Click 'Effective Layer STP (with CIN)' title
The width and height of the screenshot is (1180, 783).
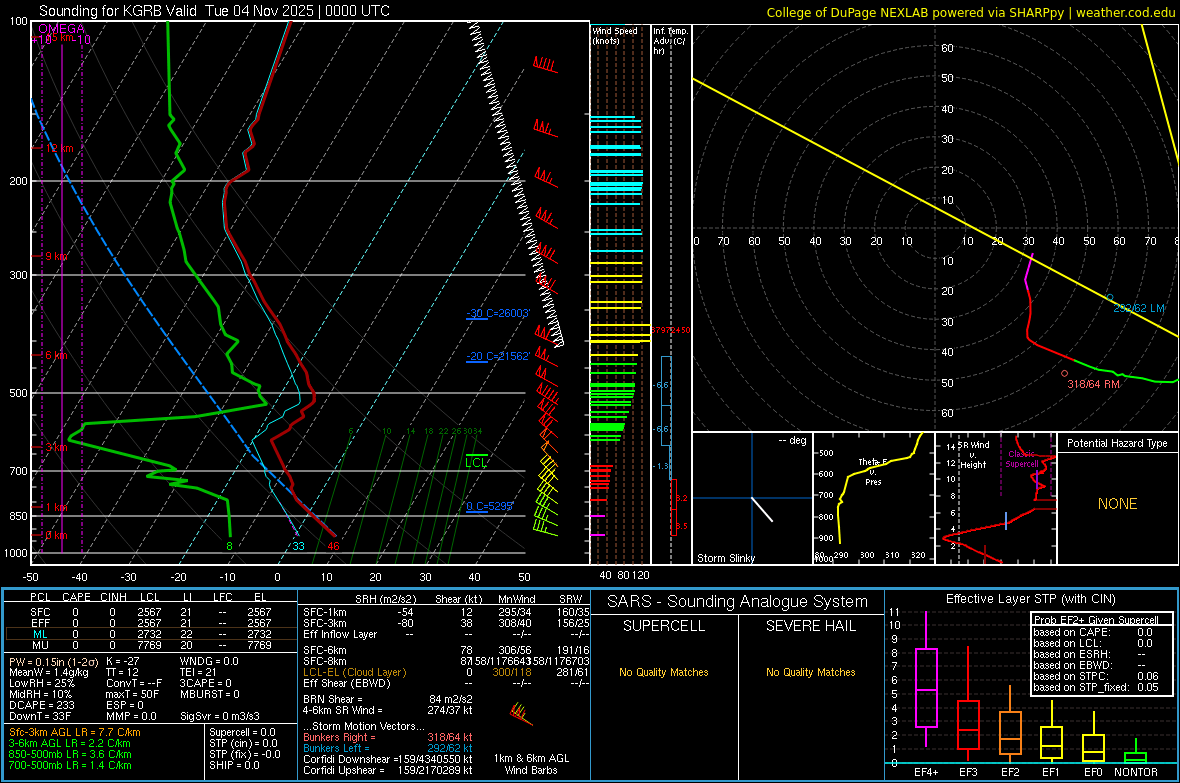(x=1030, y=599)
